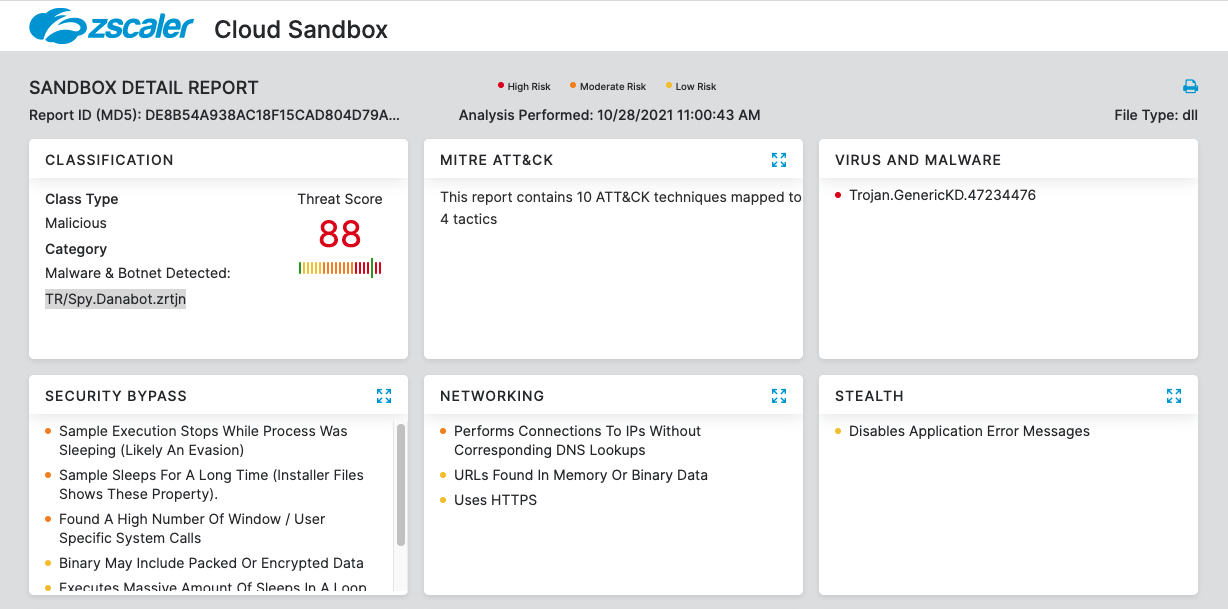Click the Security Bypass panel scrollbar
Screen dimensions: 1228x609
point(401,485)
